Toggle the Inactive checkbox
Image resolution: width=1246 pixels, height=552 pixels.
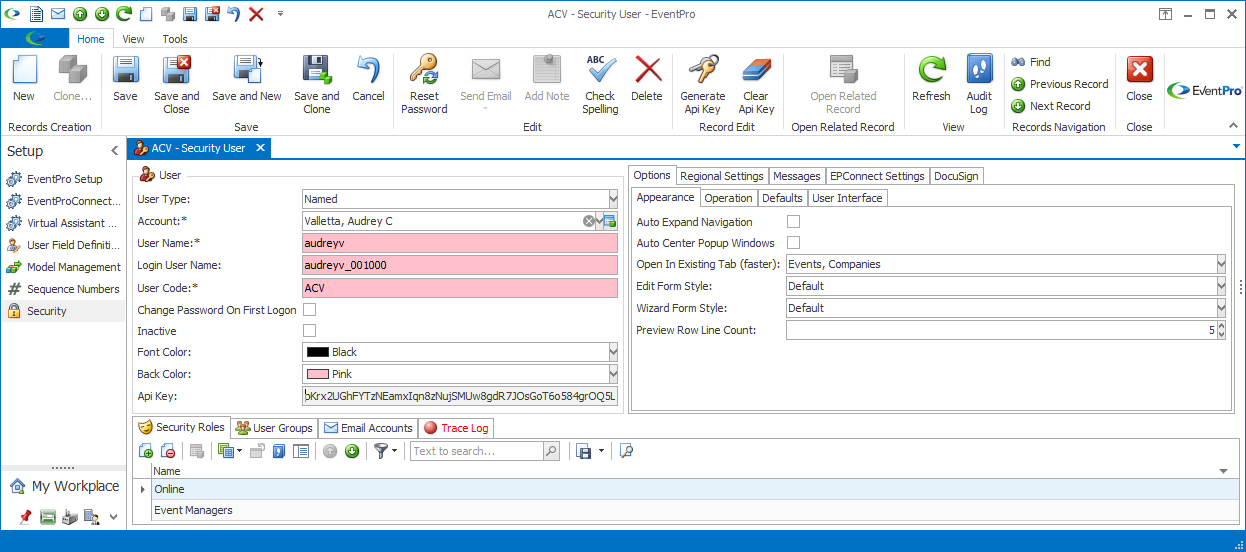(x=309, y=330)
